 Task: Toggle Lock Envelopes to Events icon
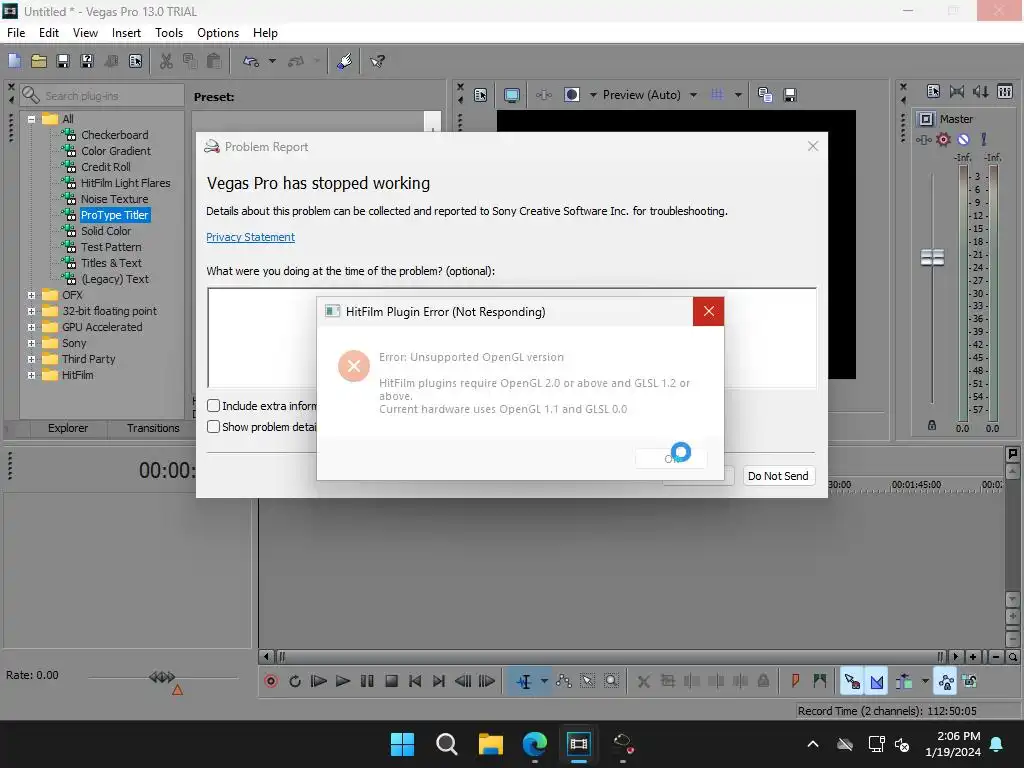coord(946,682)
